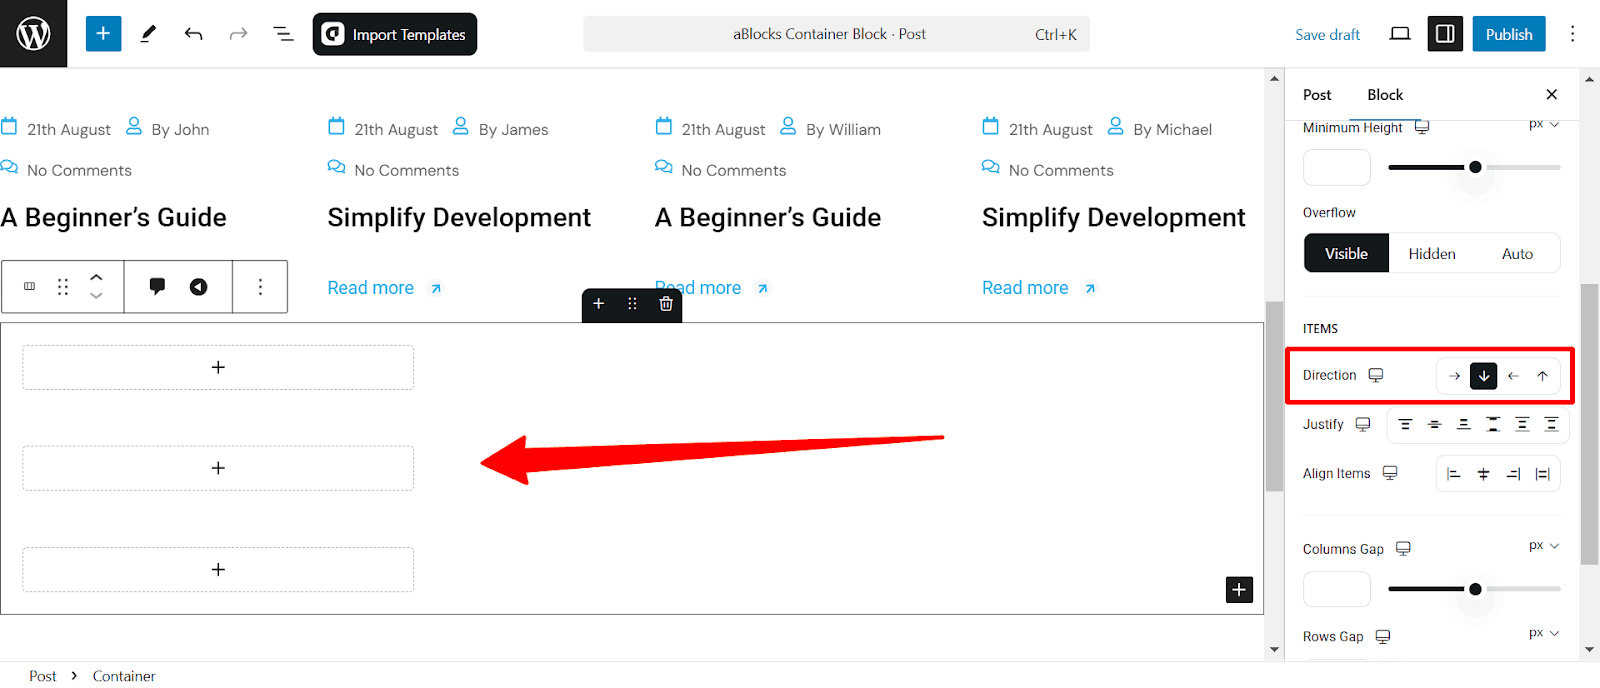1600x688 pixels.
Task: Click the Columns Gap value field
Action: 1336,589
